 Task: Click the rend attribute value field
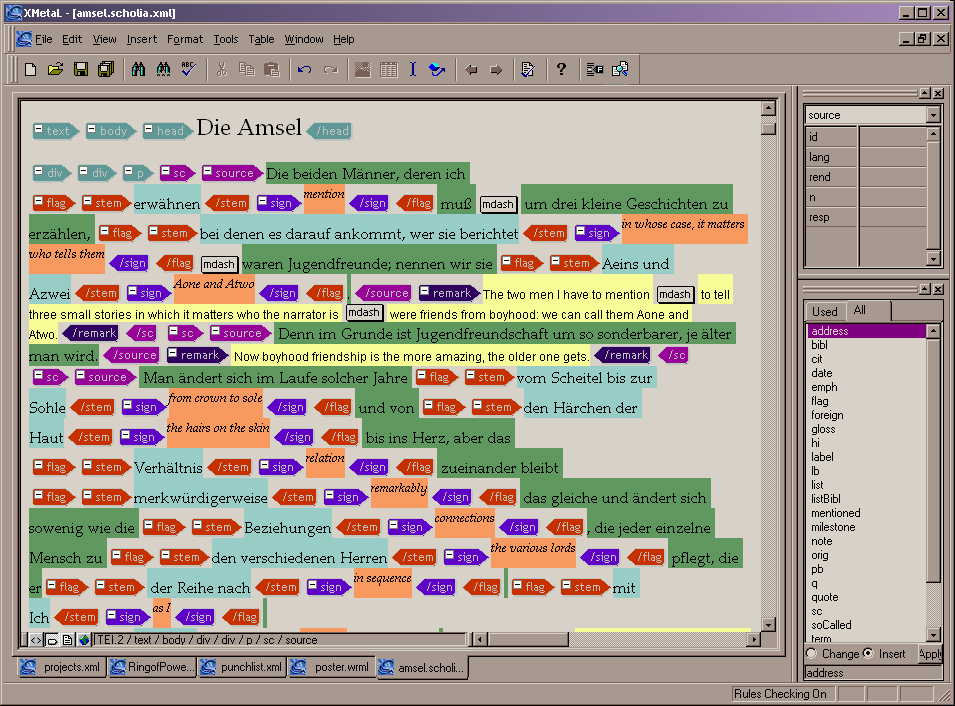892,177
